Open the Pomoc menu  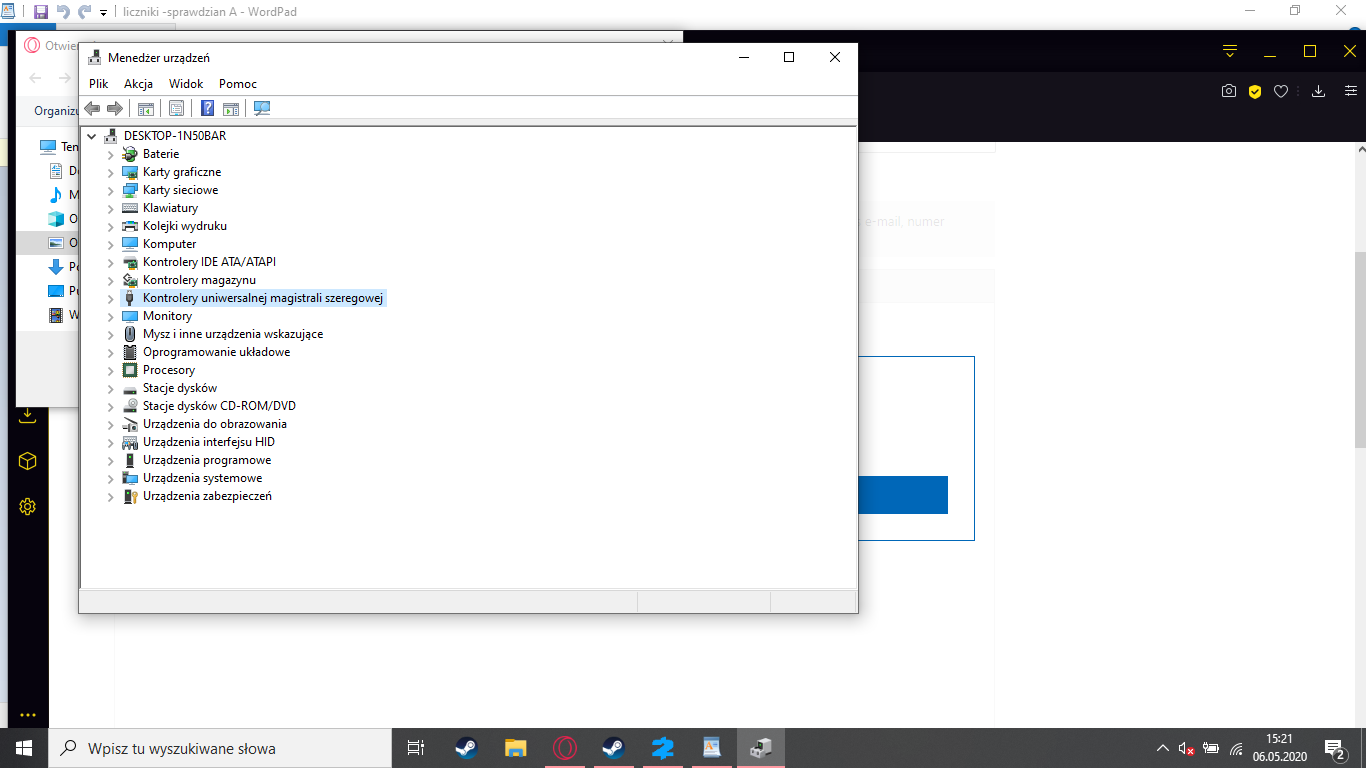(x=238, y=84)
